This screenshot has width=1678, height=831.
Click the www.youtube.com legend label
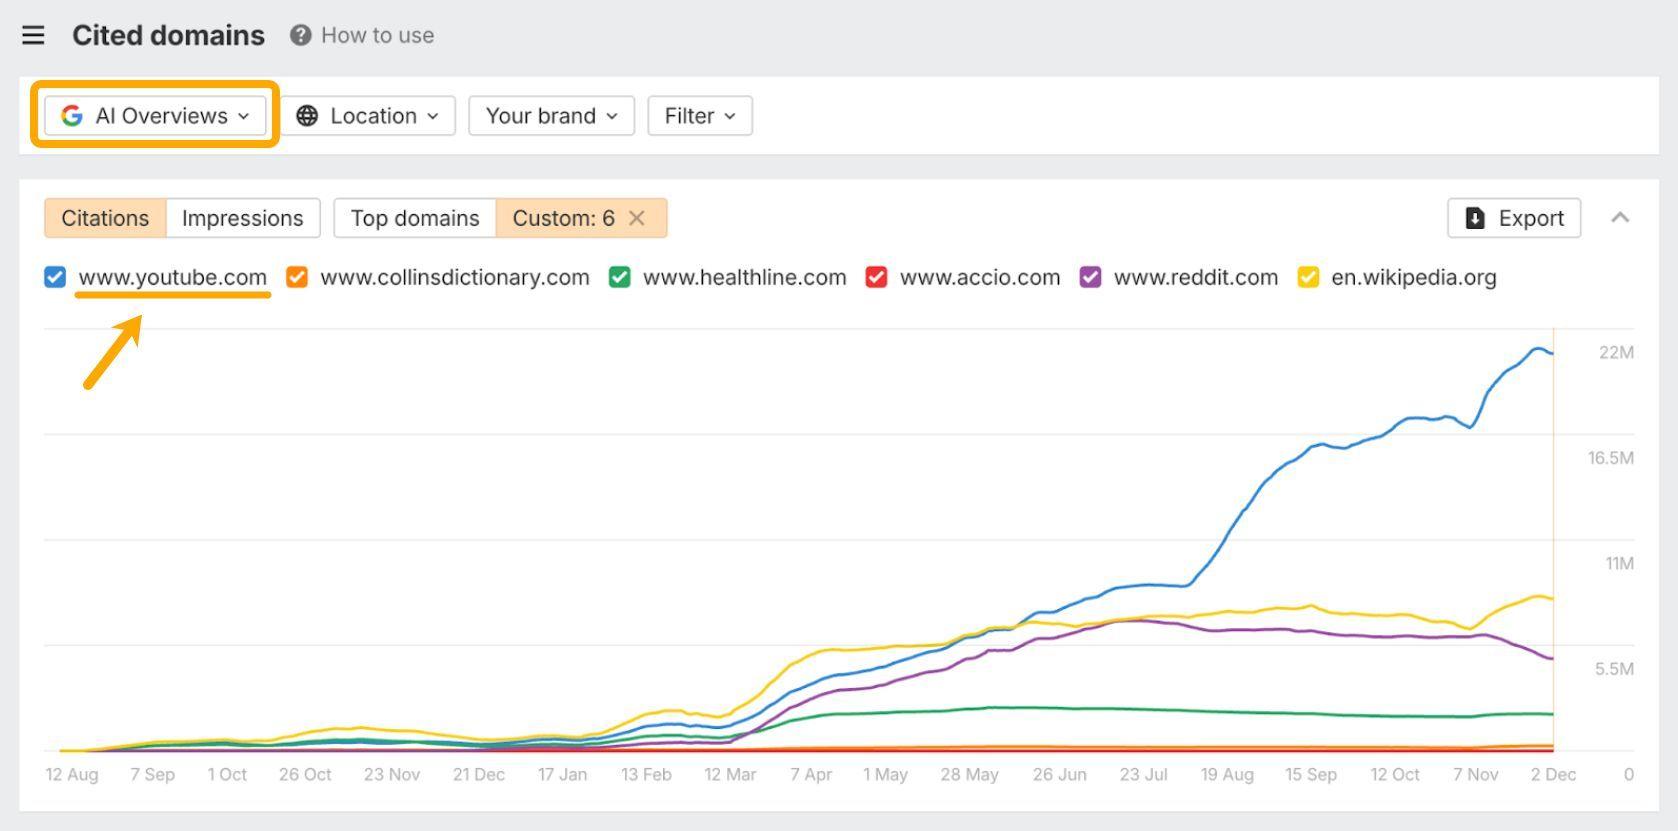173,277
